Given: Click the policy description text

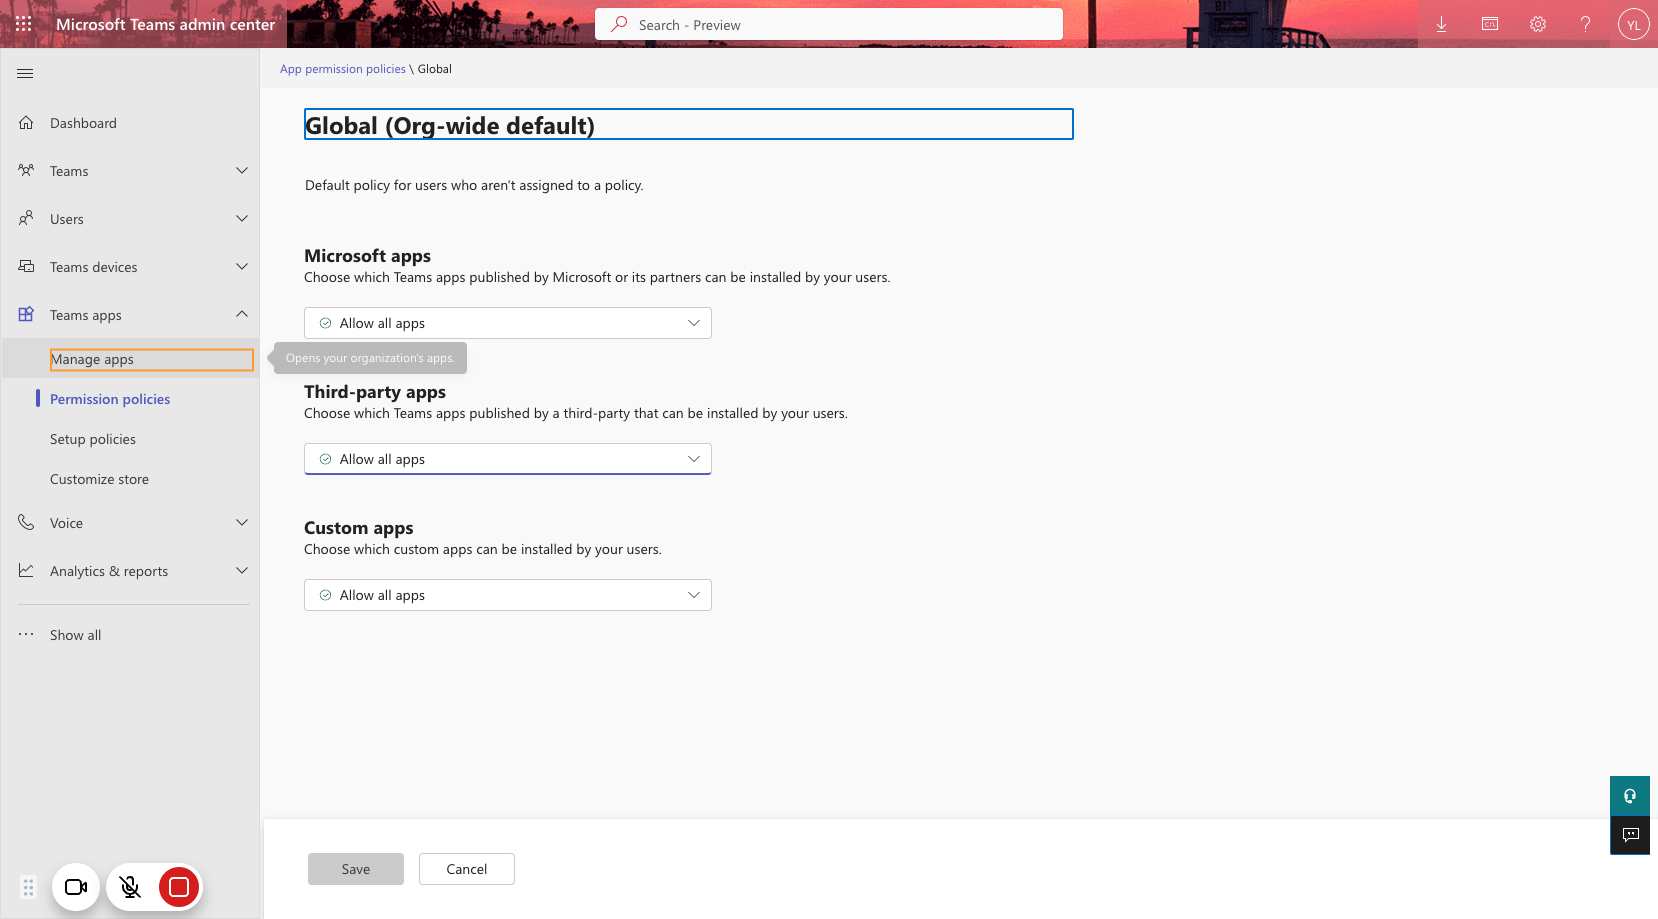Looking at the screenshot, I should [x=474, y=185].
